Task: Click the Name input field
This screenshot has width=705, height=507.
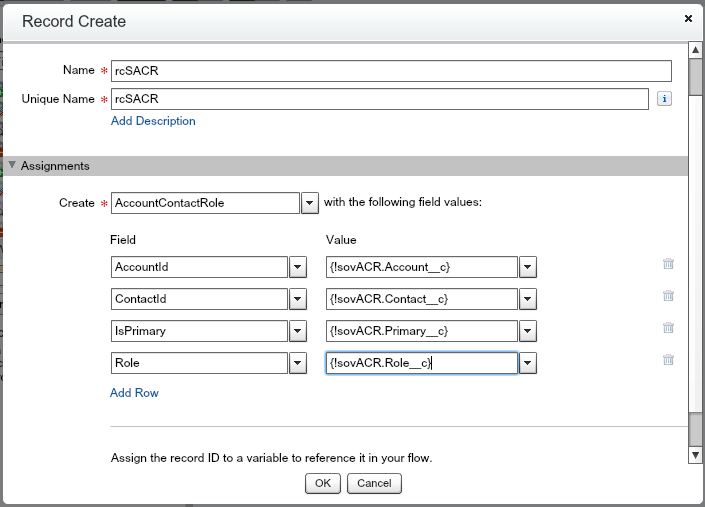Action: click(x=390, y=70)
